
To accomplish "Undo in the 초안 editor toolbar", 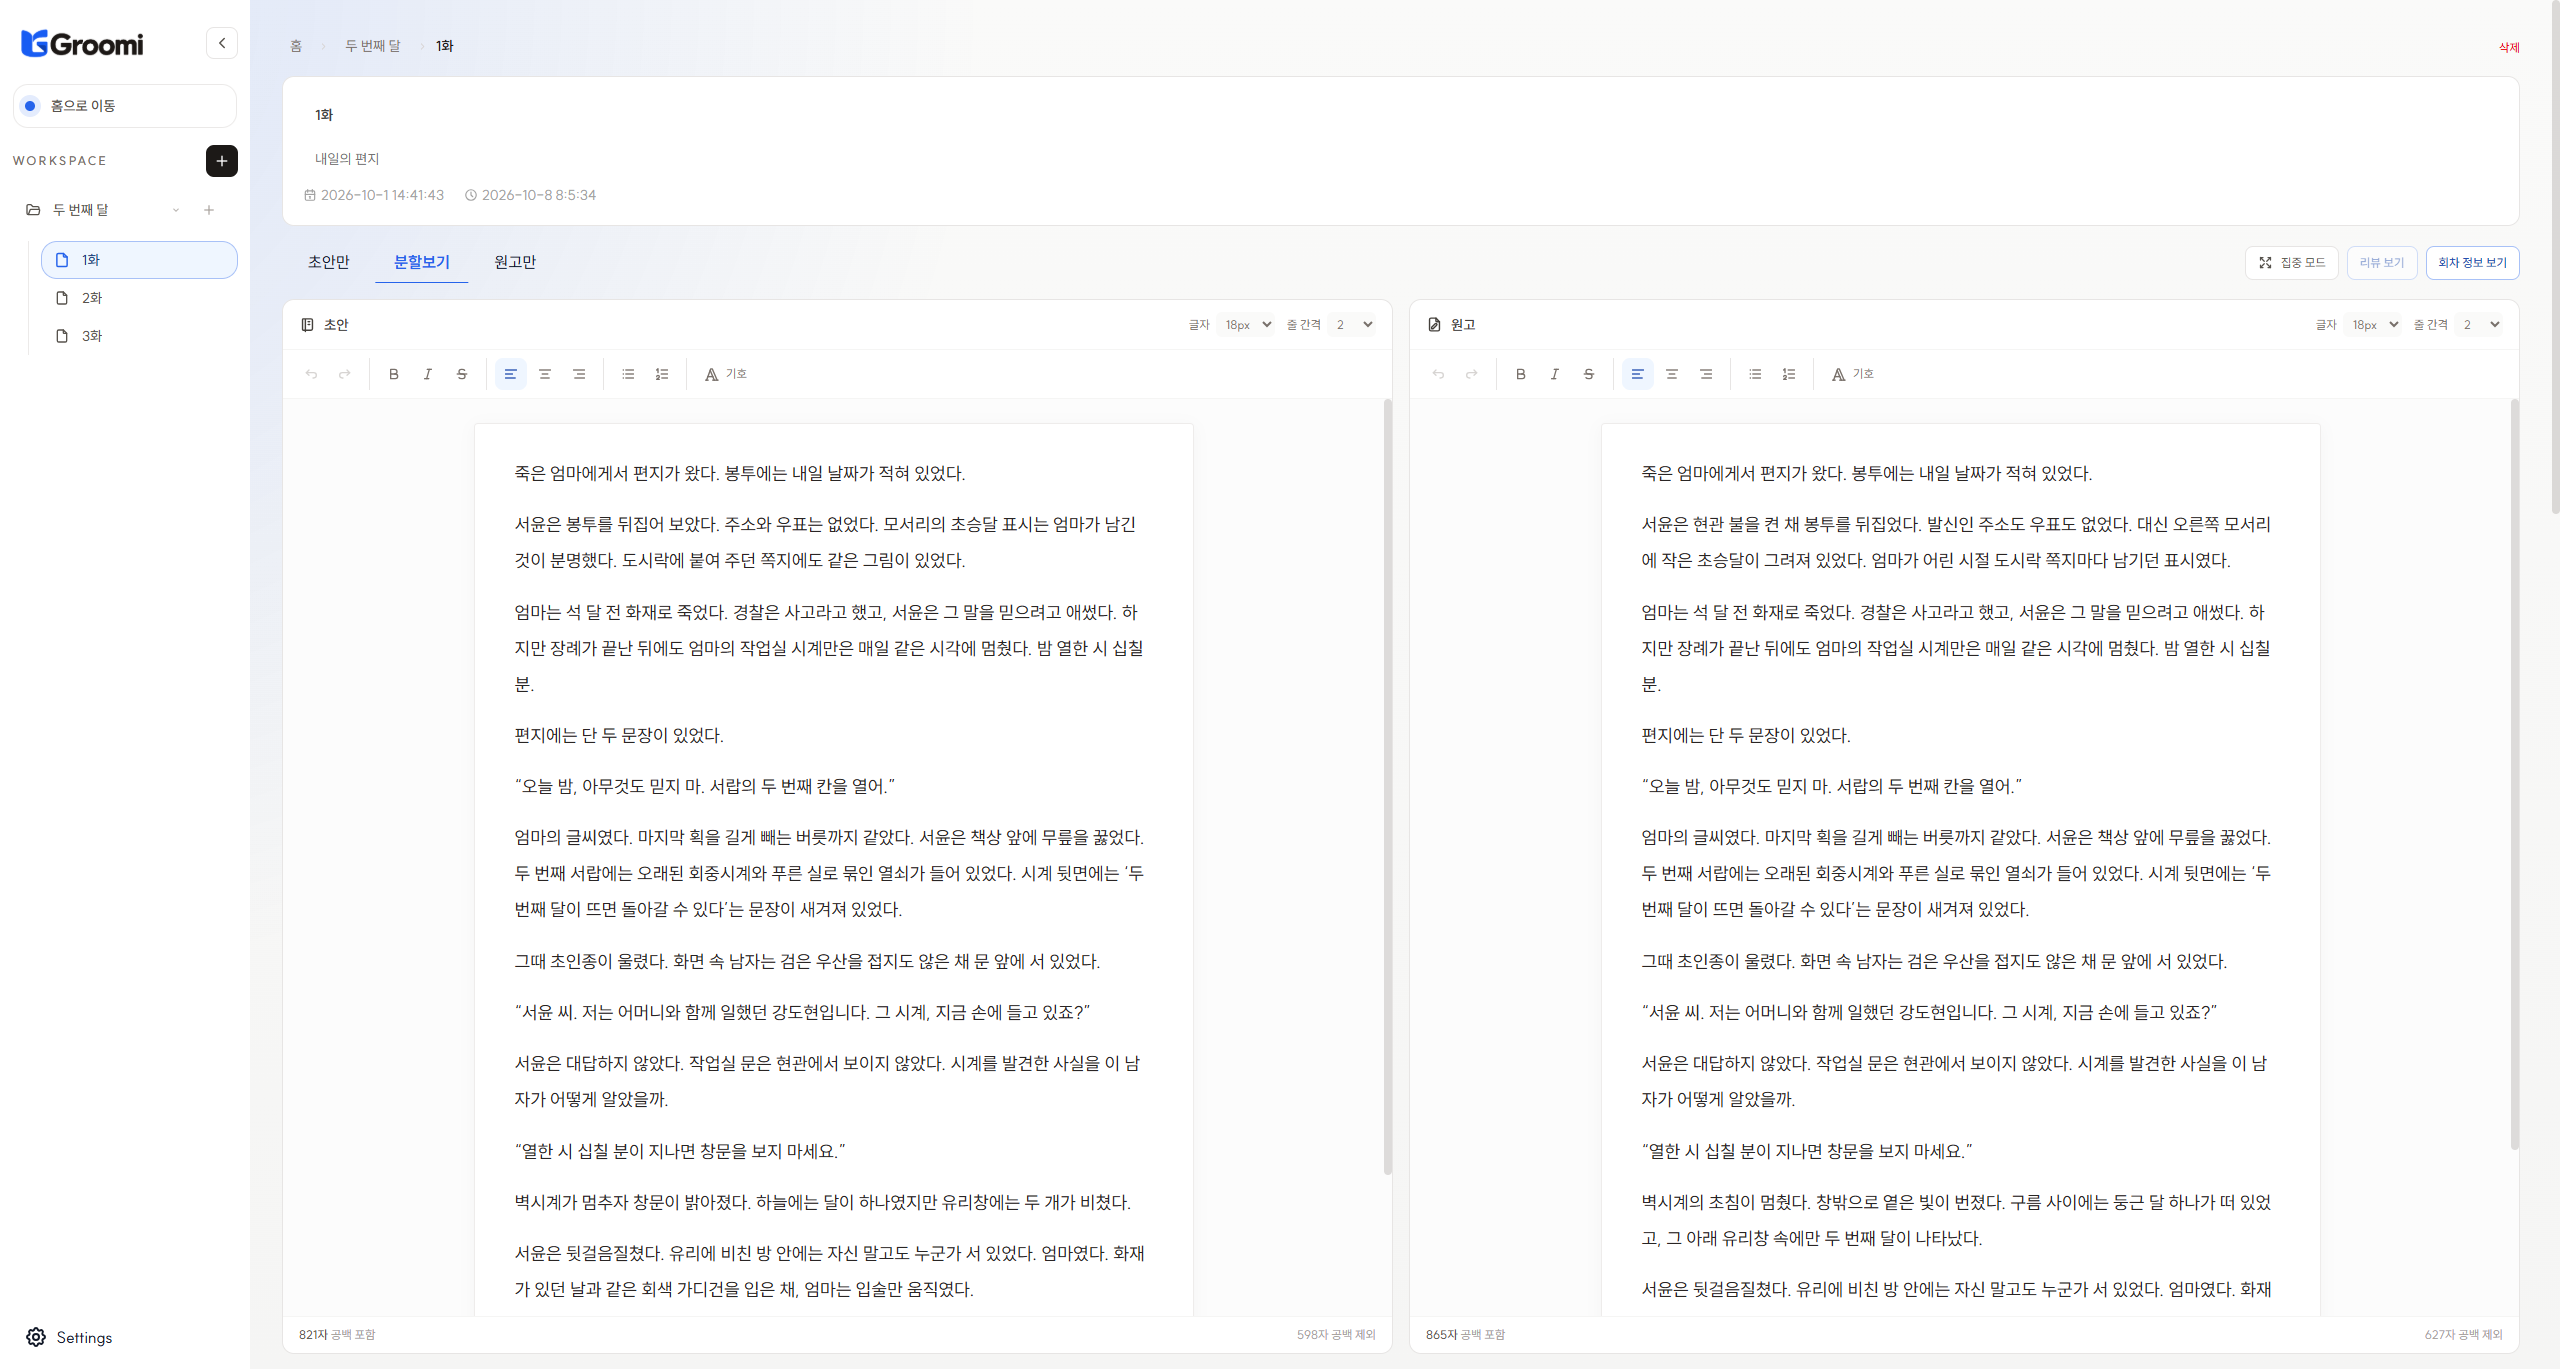I will tap(311, 375).
